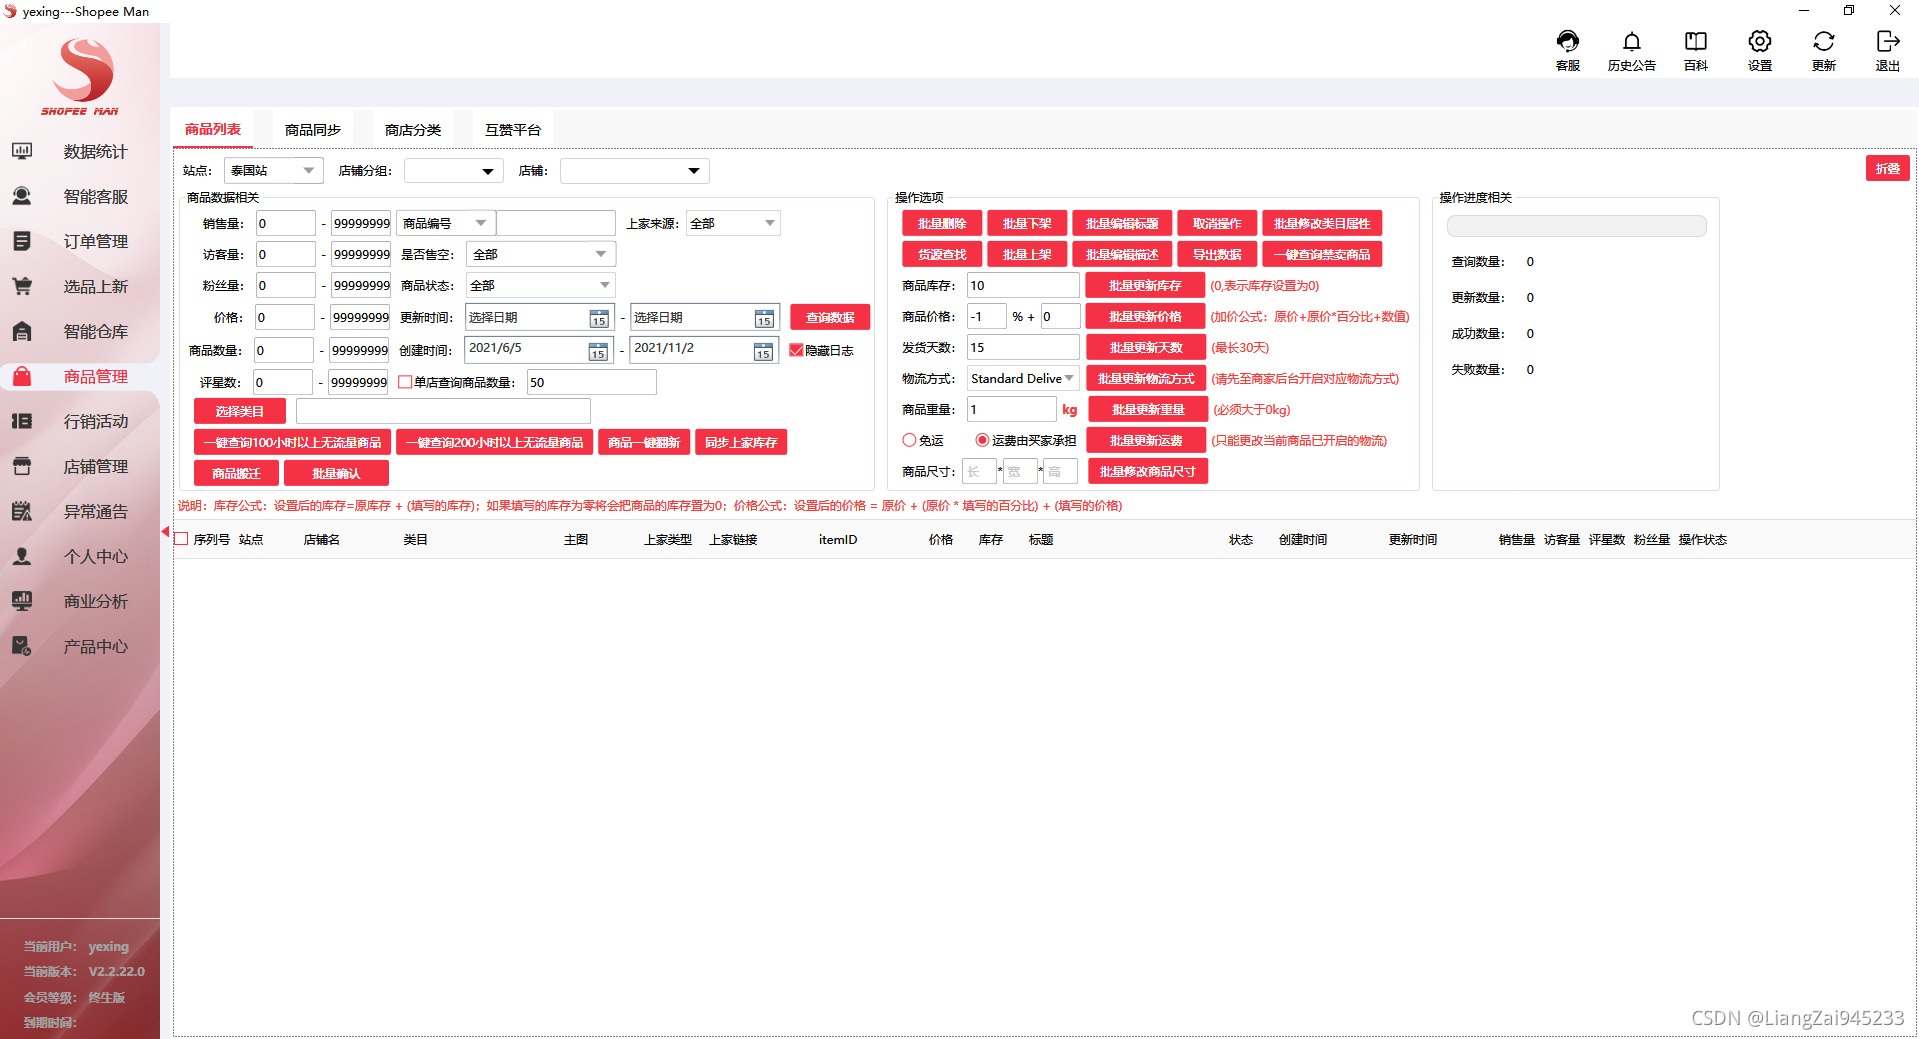Screen dimensions: 1919x1039
Task: Click the update refresh icon (更新)
Action: click(x=1824, y=42)
